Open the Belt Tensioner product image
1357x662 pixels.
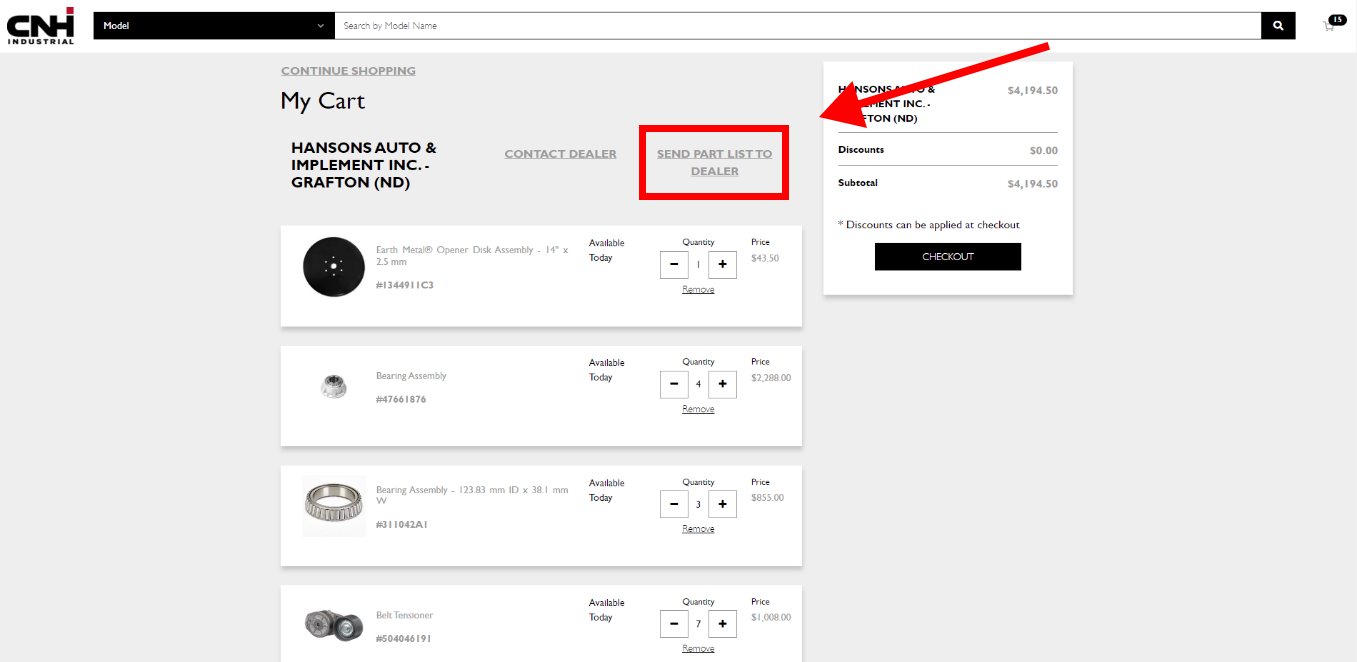(x=333, y=626)
